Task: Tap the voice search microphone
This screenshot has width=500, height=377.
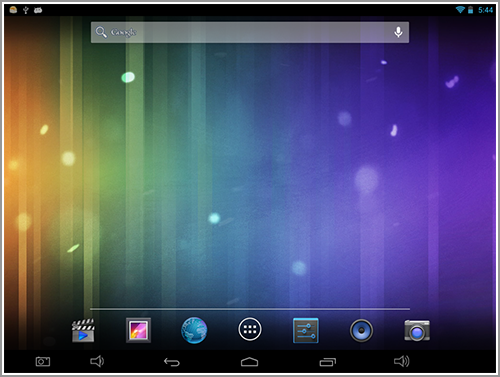Action: tap(398, 32)
